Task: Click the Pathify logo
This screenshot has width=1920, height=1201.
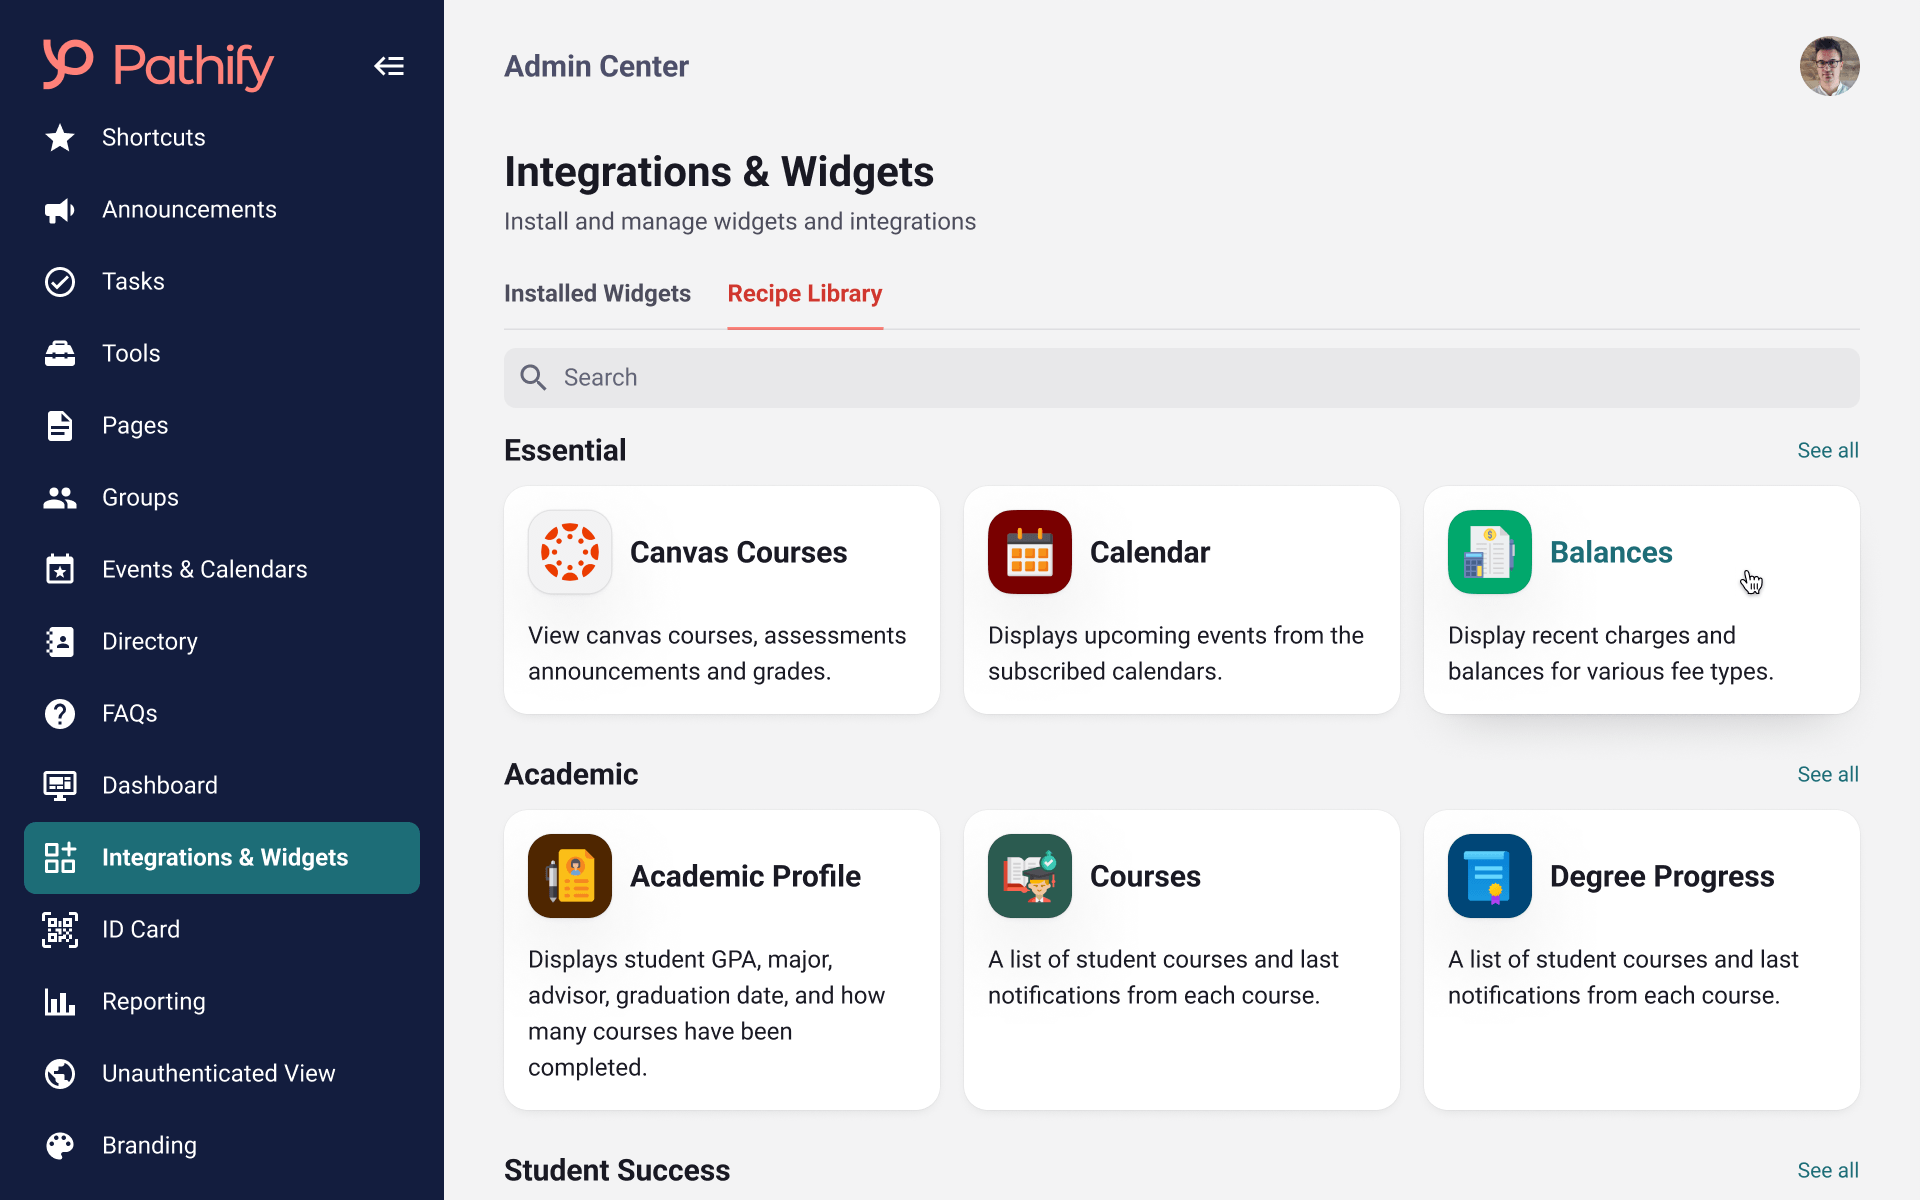Action: (156, 65)
